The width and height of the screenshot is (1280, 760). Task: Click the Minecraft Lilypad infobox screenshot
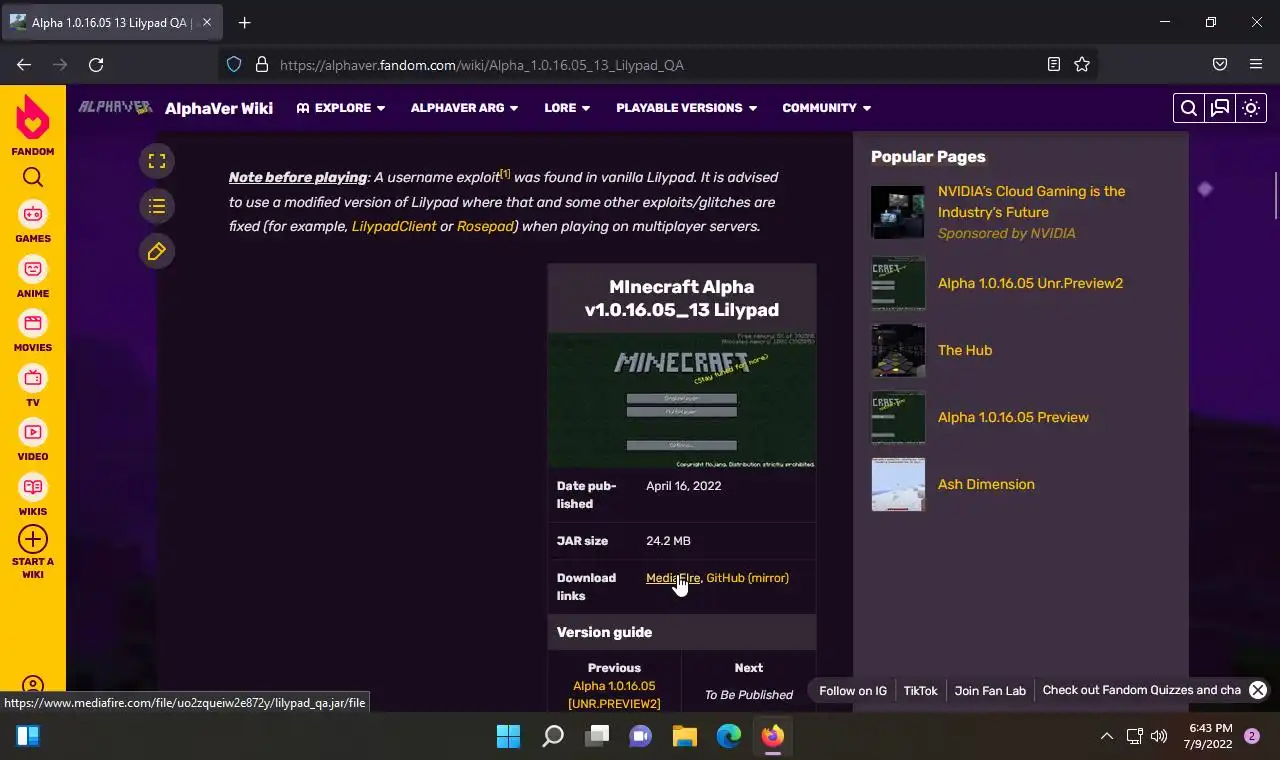[682, 401]
